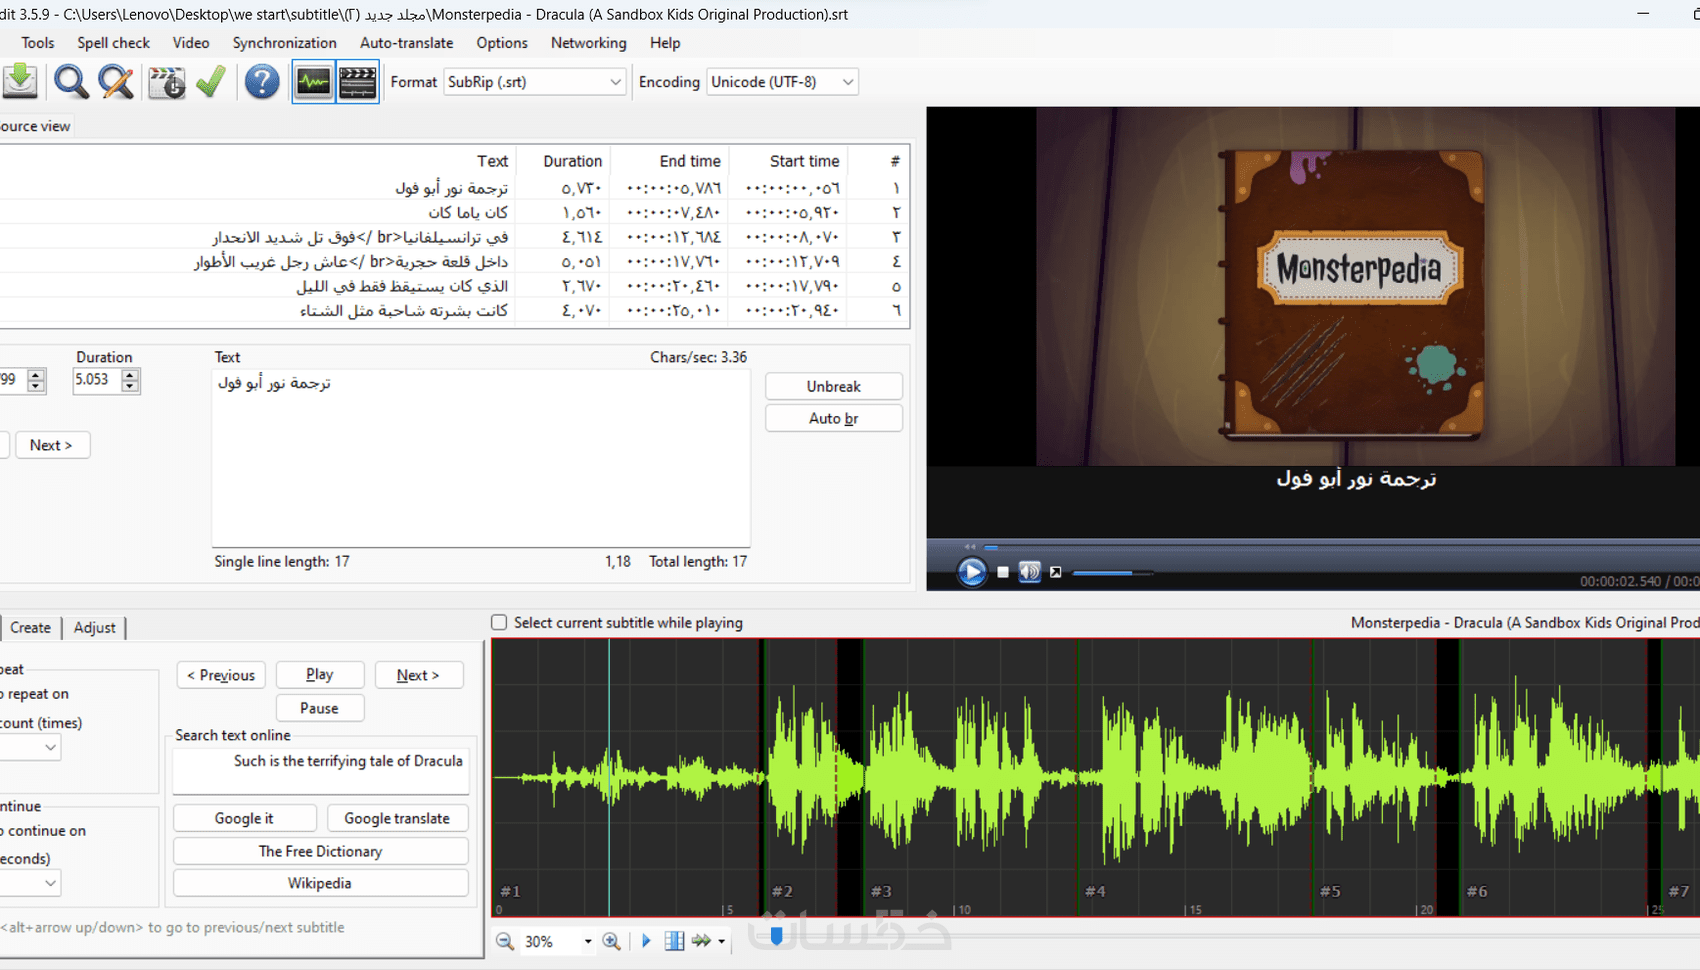This screenshot has width=1700, height=970.
Task: Click the center waveform on position icon
Action: click(x=675, y=941)
